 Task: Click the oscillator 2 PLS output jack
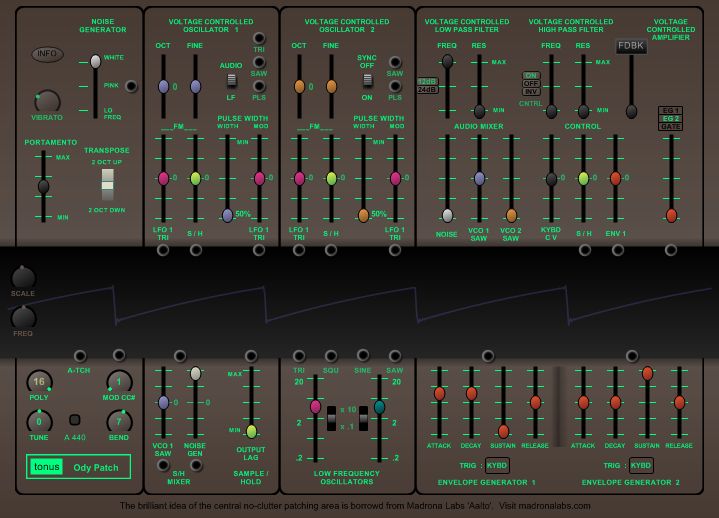tap(395, 86)
